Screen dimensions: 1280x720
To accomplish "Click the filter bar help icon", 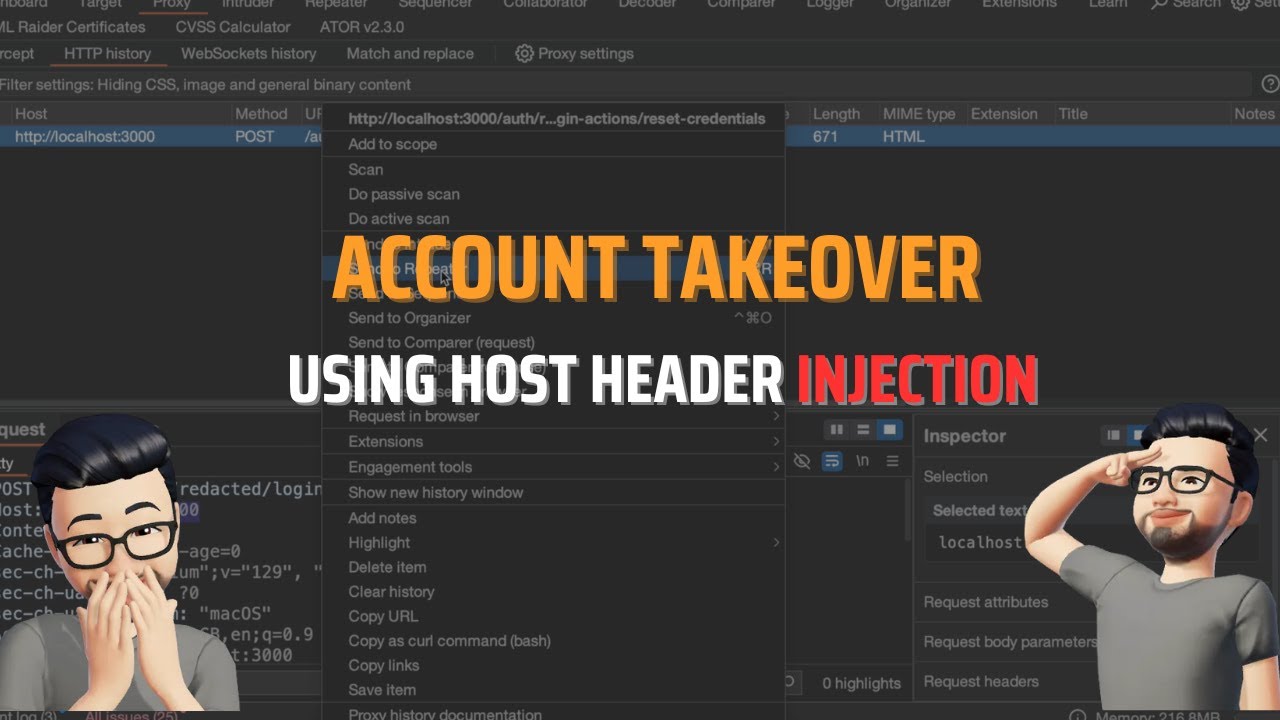I will click(x=1270, y=84).
